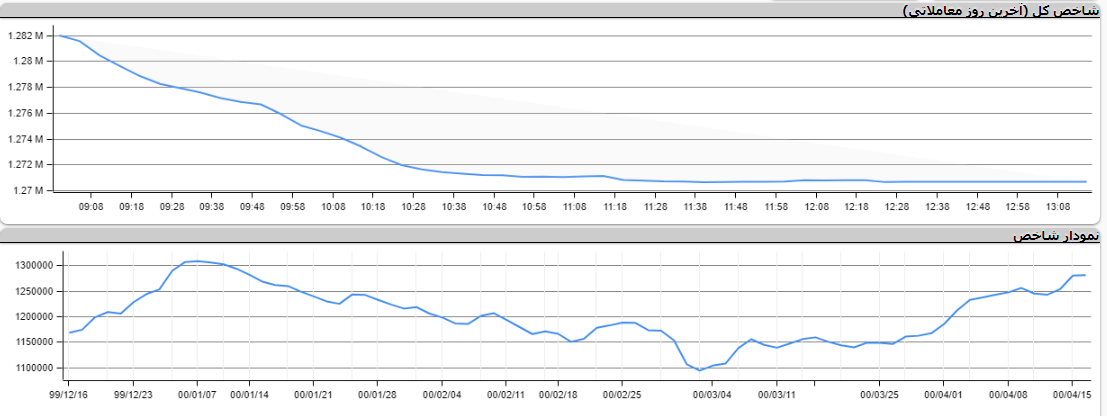Select the 00/02/11 date axis label
The width and height of the screenshot is (1107, 416).
coord(507,394)
